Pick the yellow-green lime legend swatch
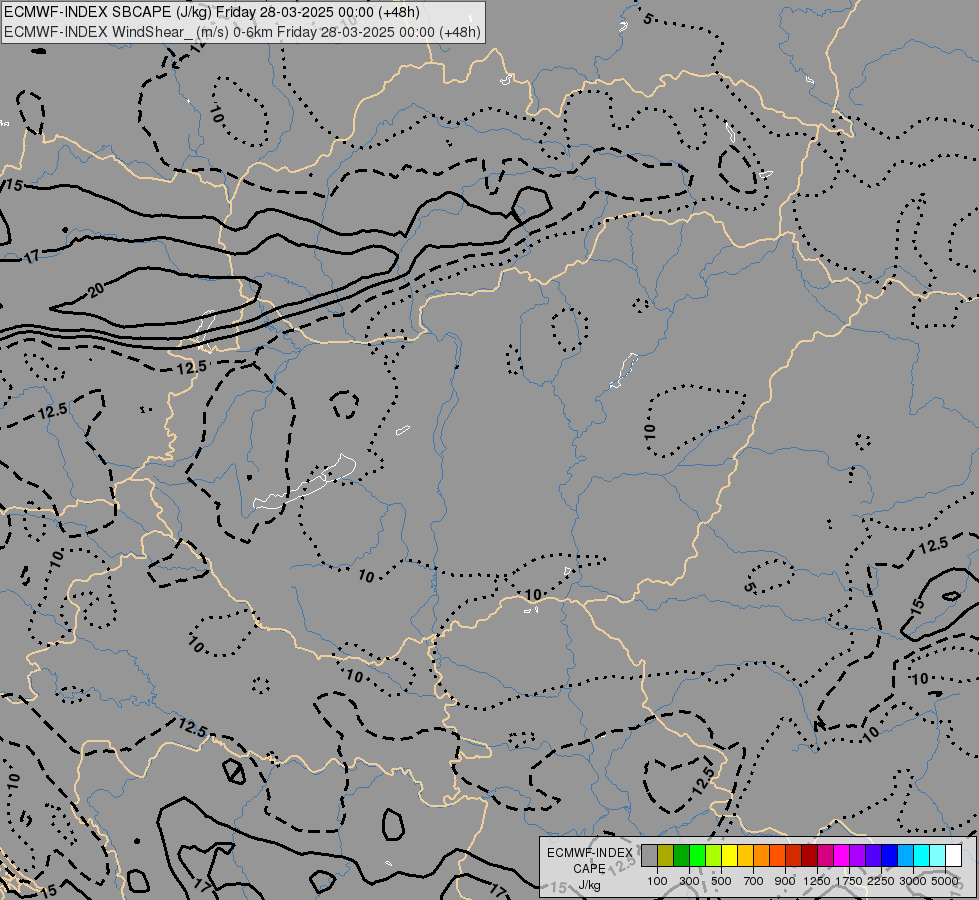The width and height of the screenshot is (979, 900). point(713,855)
